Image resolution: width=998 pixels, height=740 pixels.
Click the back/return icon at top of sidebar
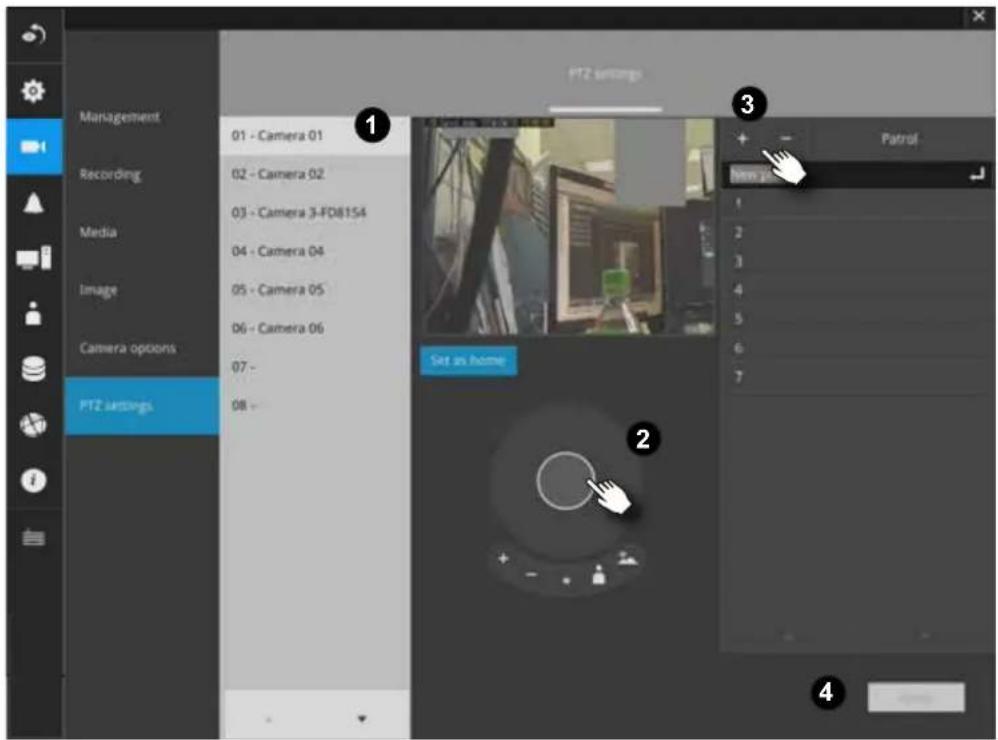(x=34, y=34)
